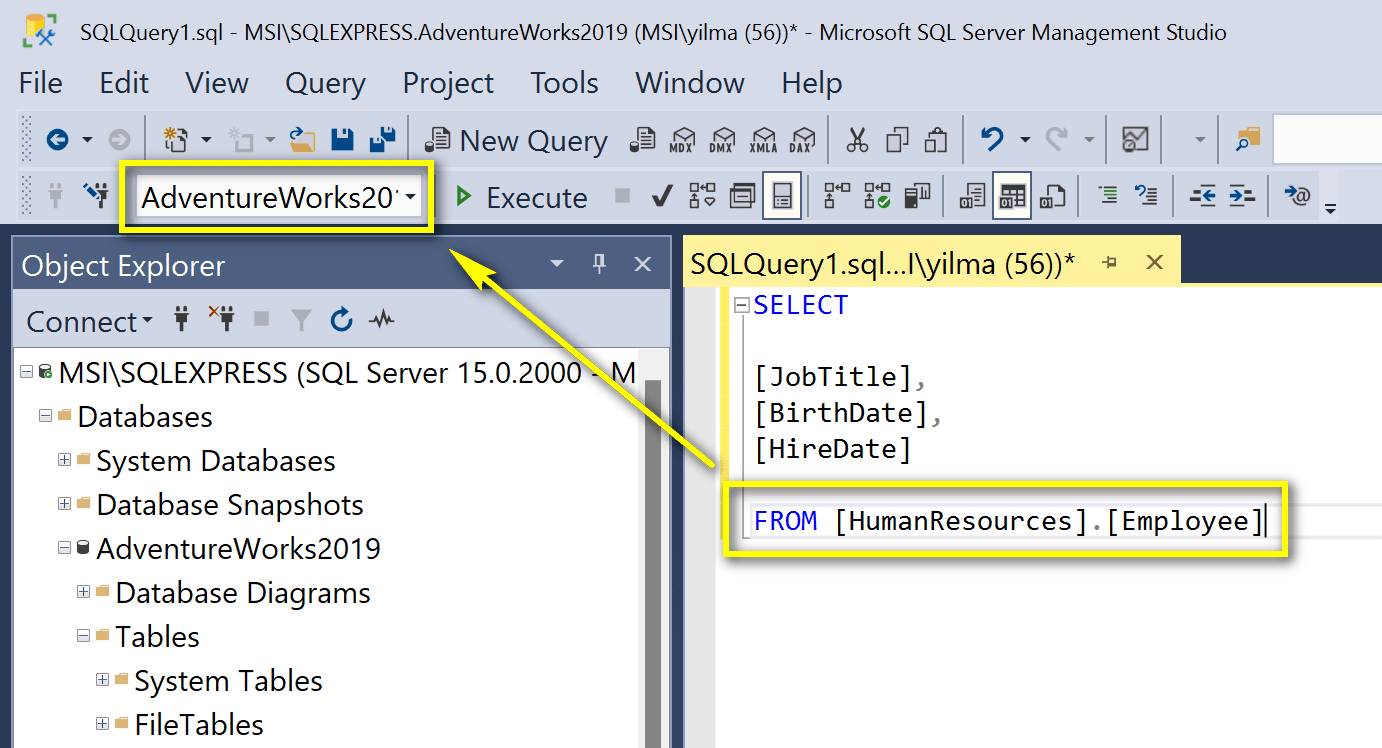Expand the System Databases node
1382x748 pixels.
click(x=64, y=460)
